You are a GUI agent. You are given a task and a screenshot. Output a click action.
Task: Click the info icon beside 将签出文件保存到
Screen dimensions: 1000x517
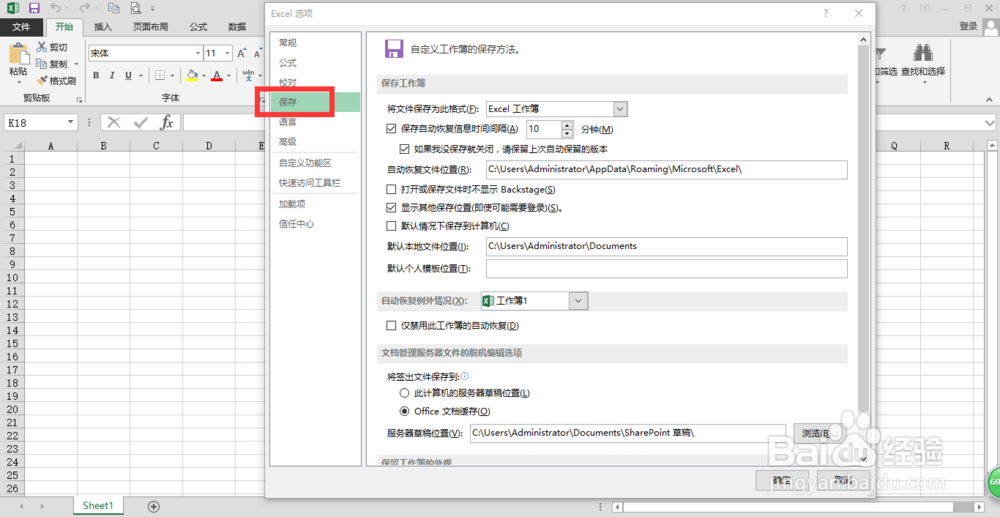464,375
